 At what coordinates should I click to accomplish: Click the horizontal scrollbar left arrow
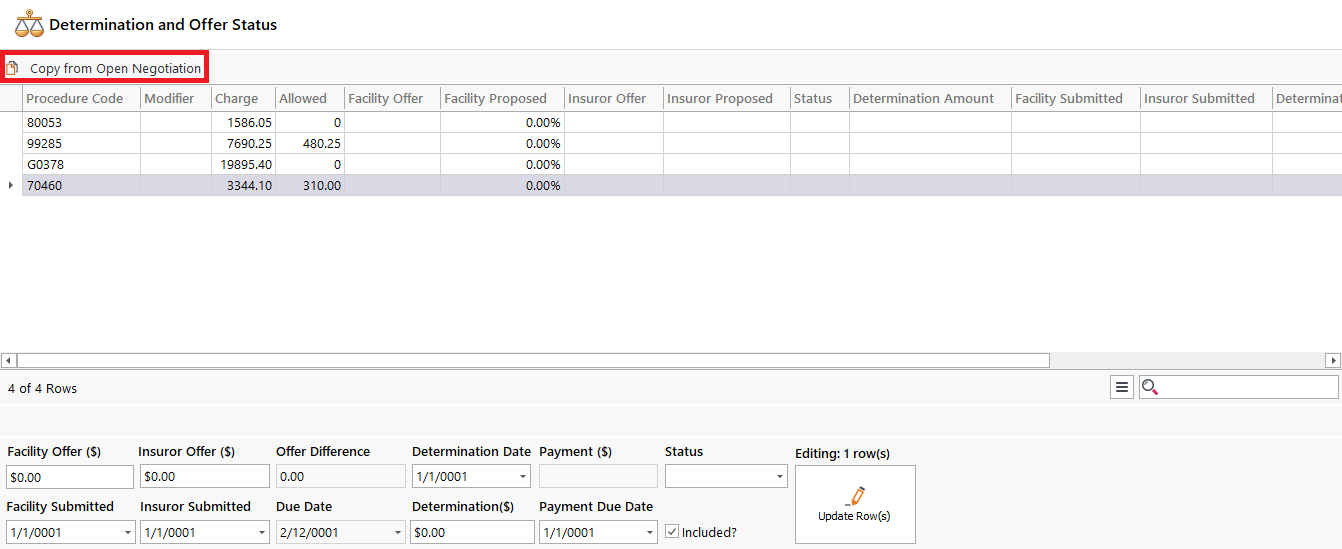8,360
